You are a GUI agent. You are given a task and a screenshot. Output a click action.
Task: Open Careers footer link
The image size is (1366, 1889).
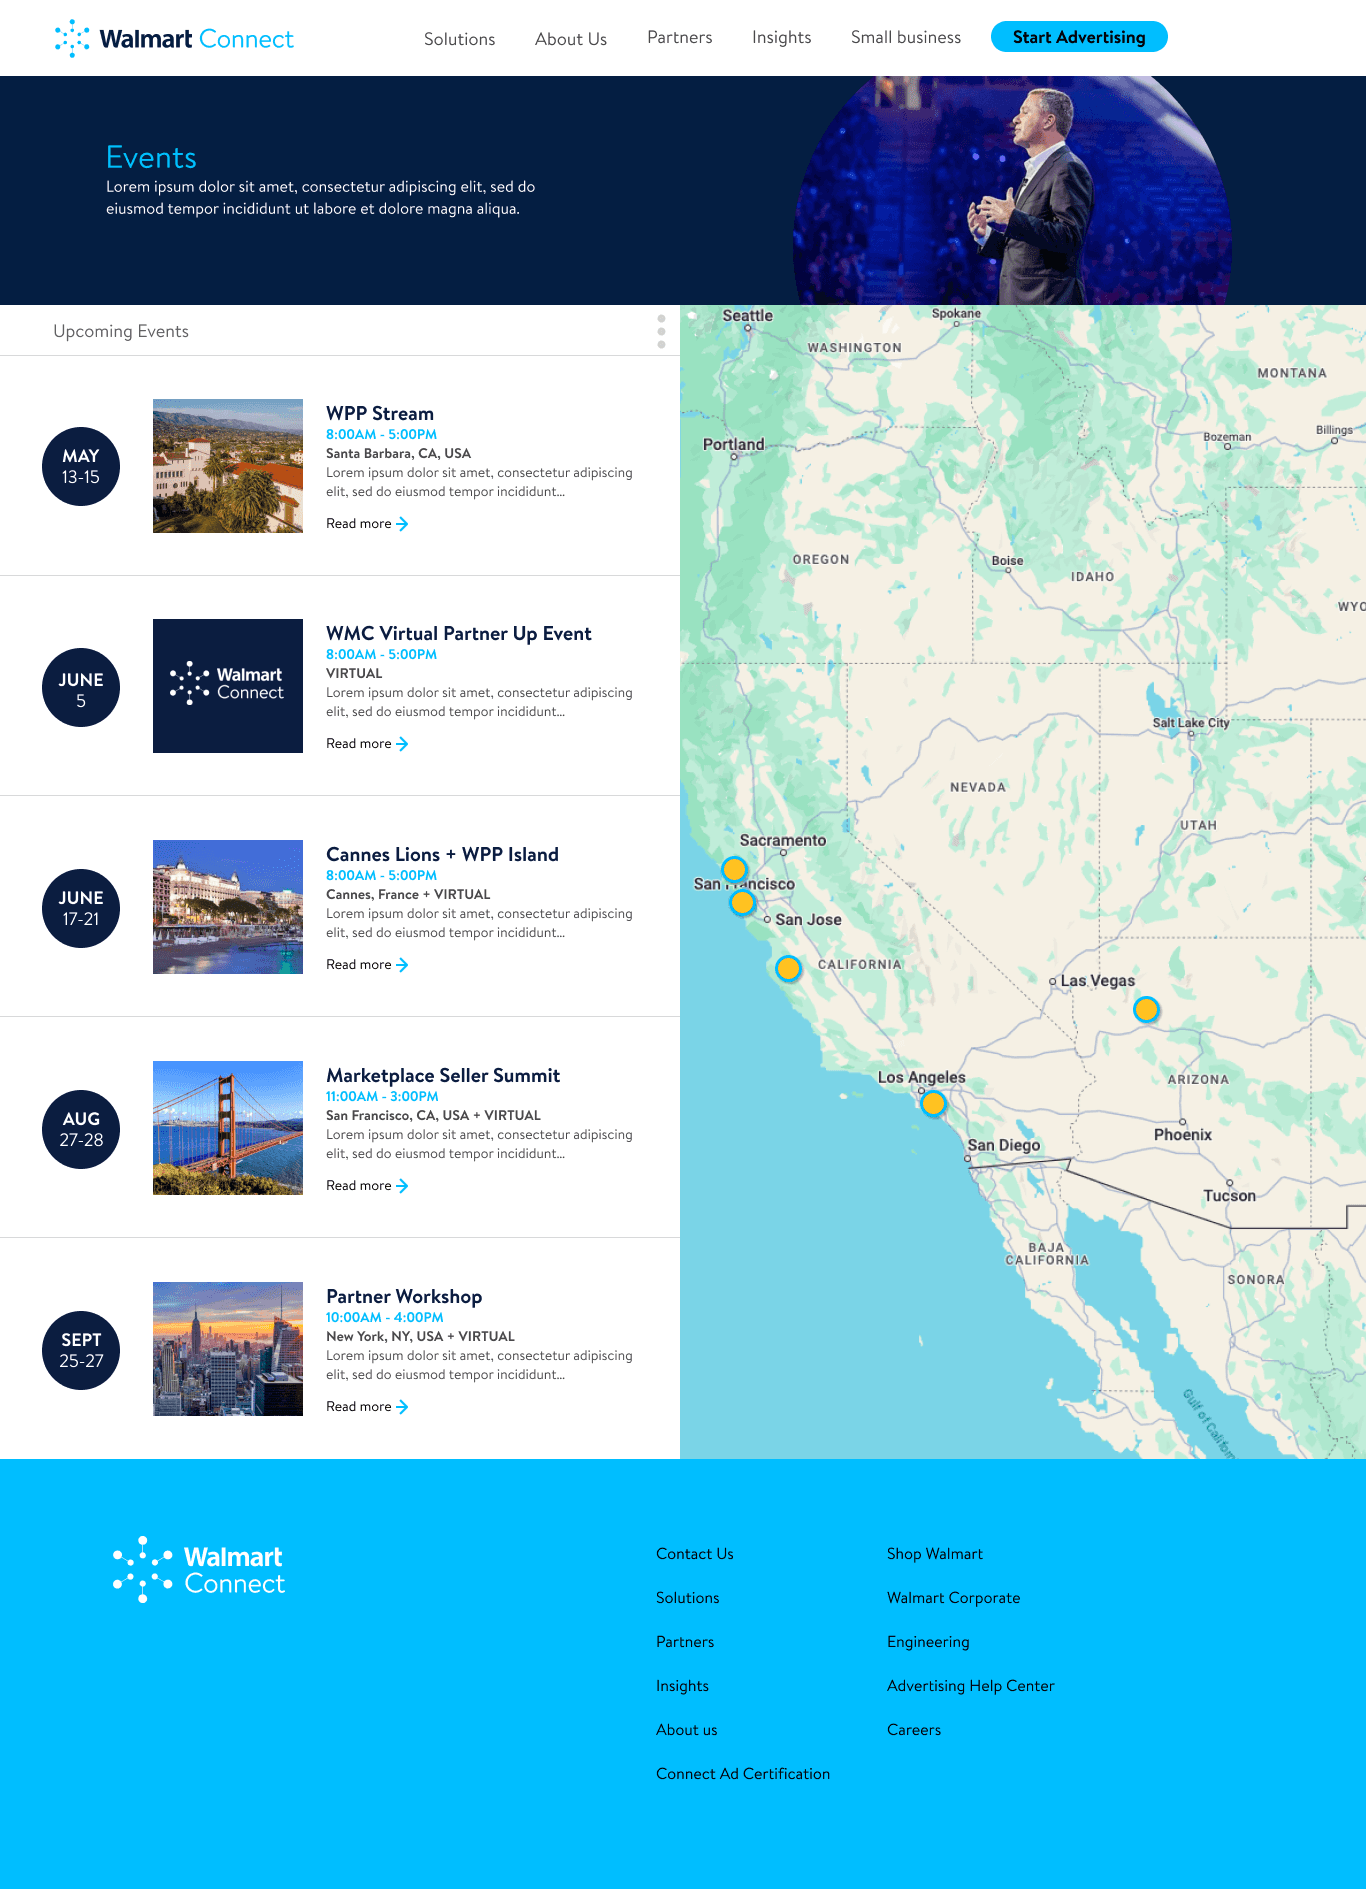914,1730
